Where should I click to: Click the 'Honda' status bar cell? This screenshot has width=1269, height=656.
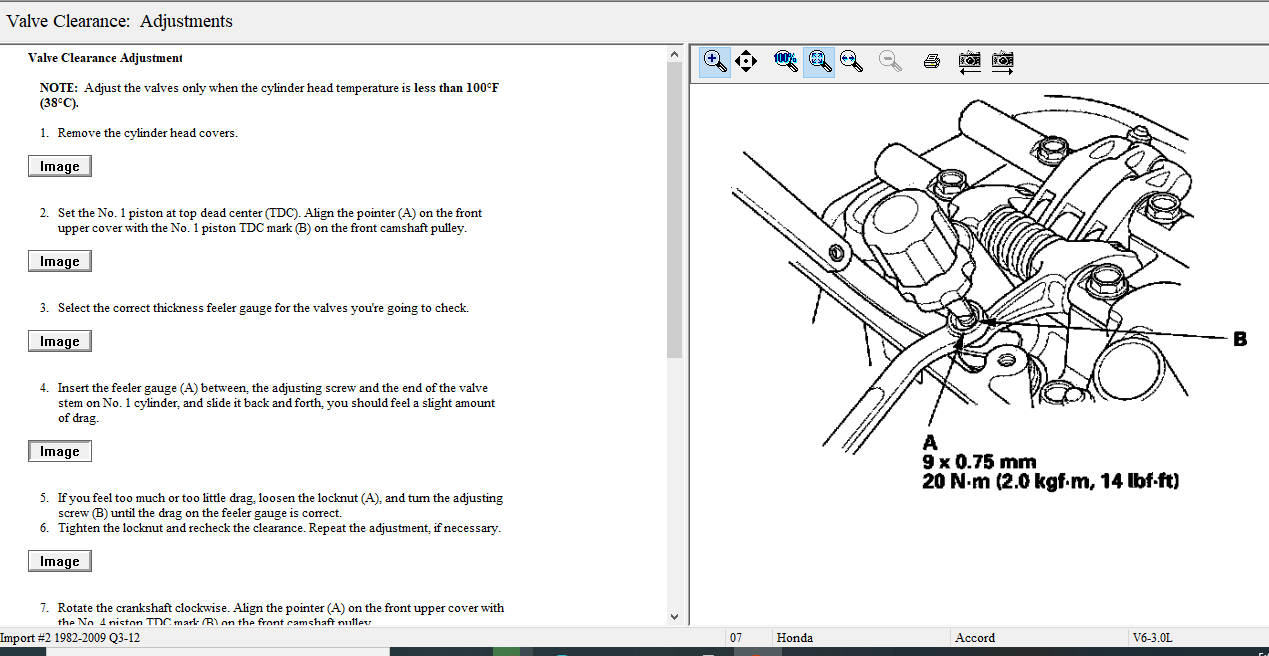tap(860, 637)
